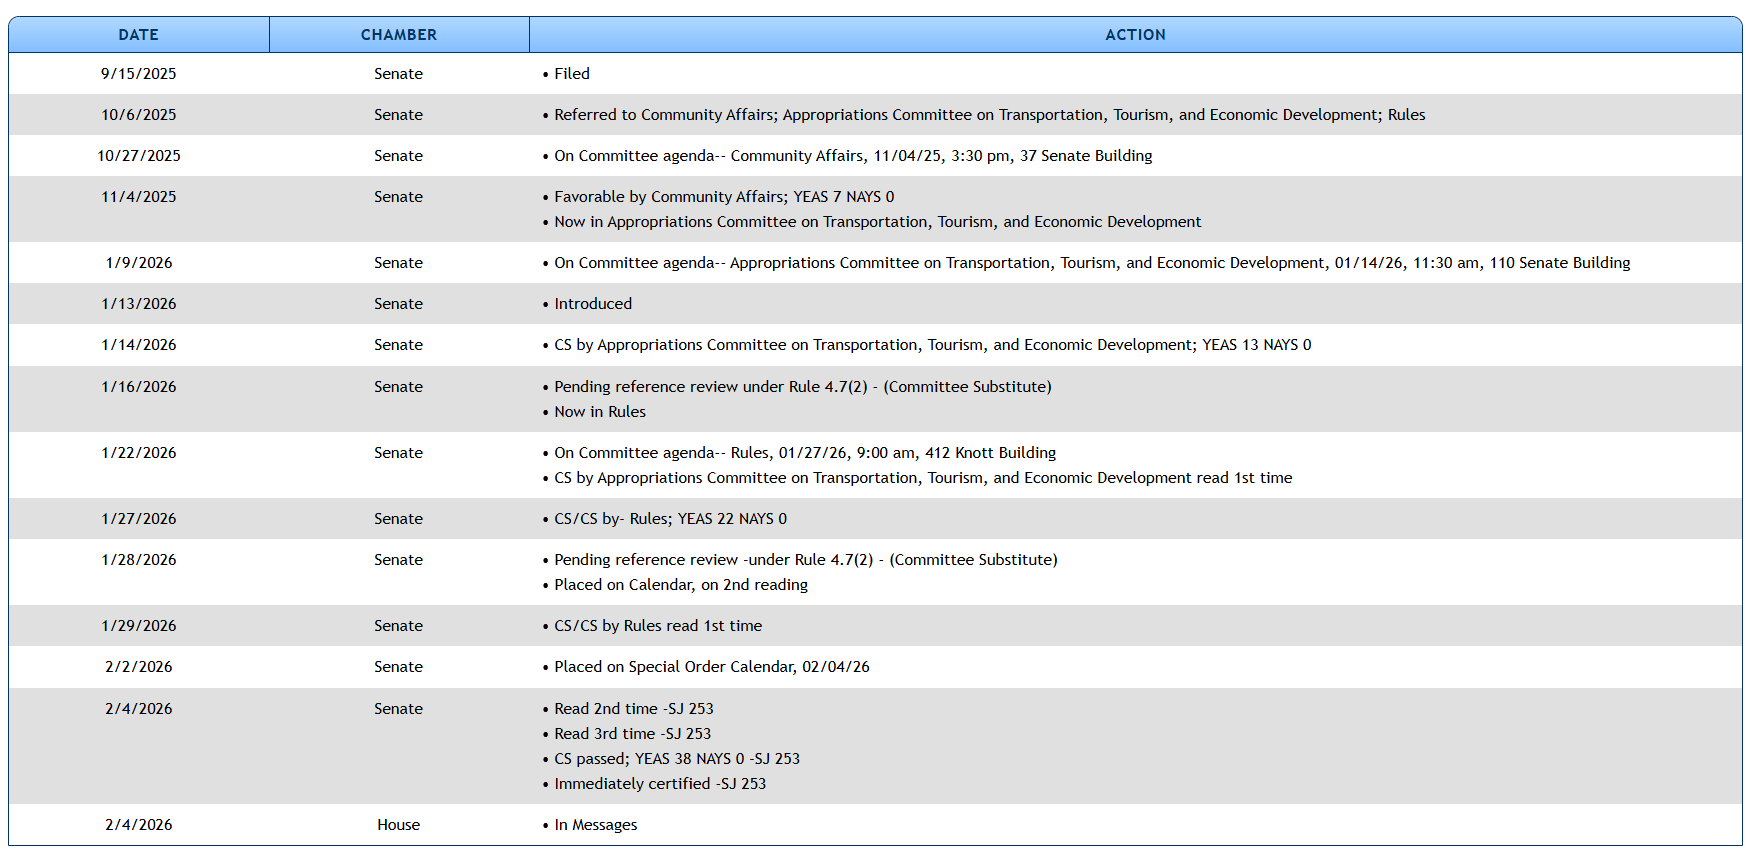Click 'Placed on Calendar, on 2nd reading'
The width and height of the screenshot is (1750, 853).
coord(680,585)
